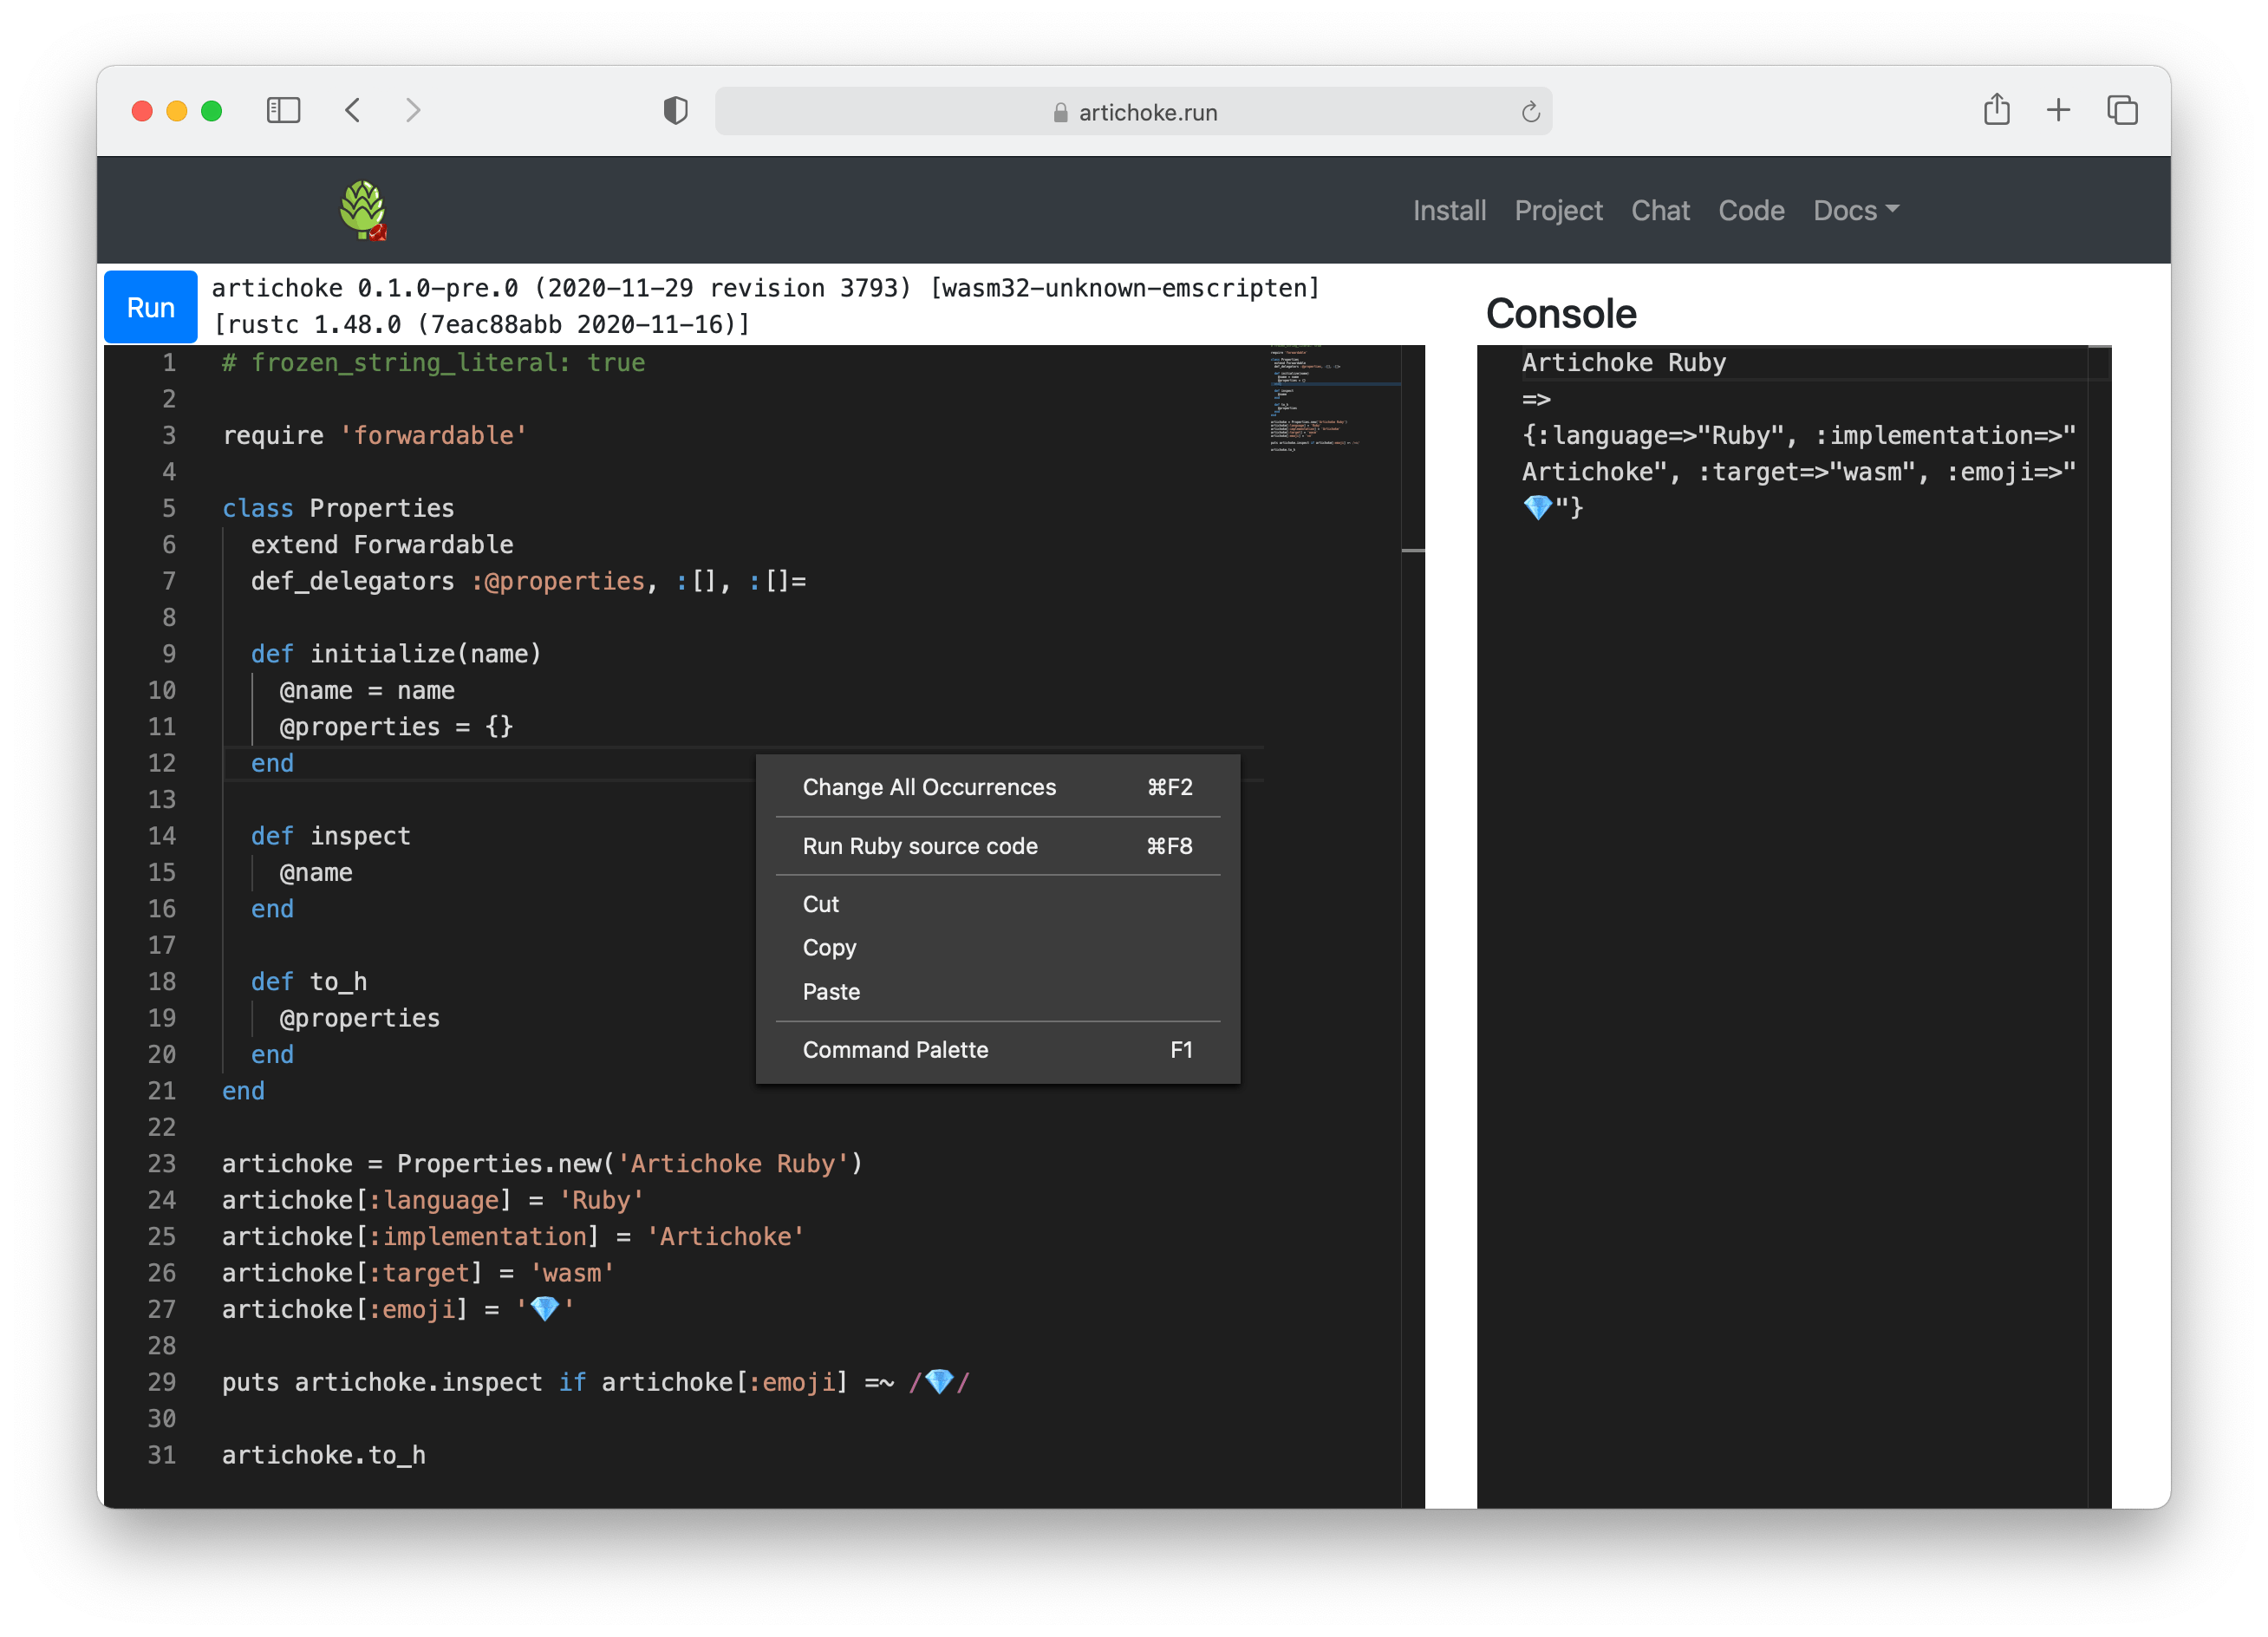This screenshot has width=2268, height=1637.
Task: Select Change All Occurrences in the context menu
Action: pyautogui.click(x=929, y=787)
